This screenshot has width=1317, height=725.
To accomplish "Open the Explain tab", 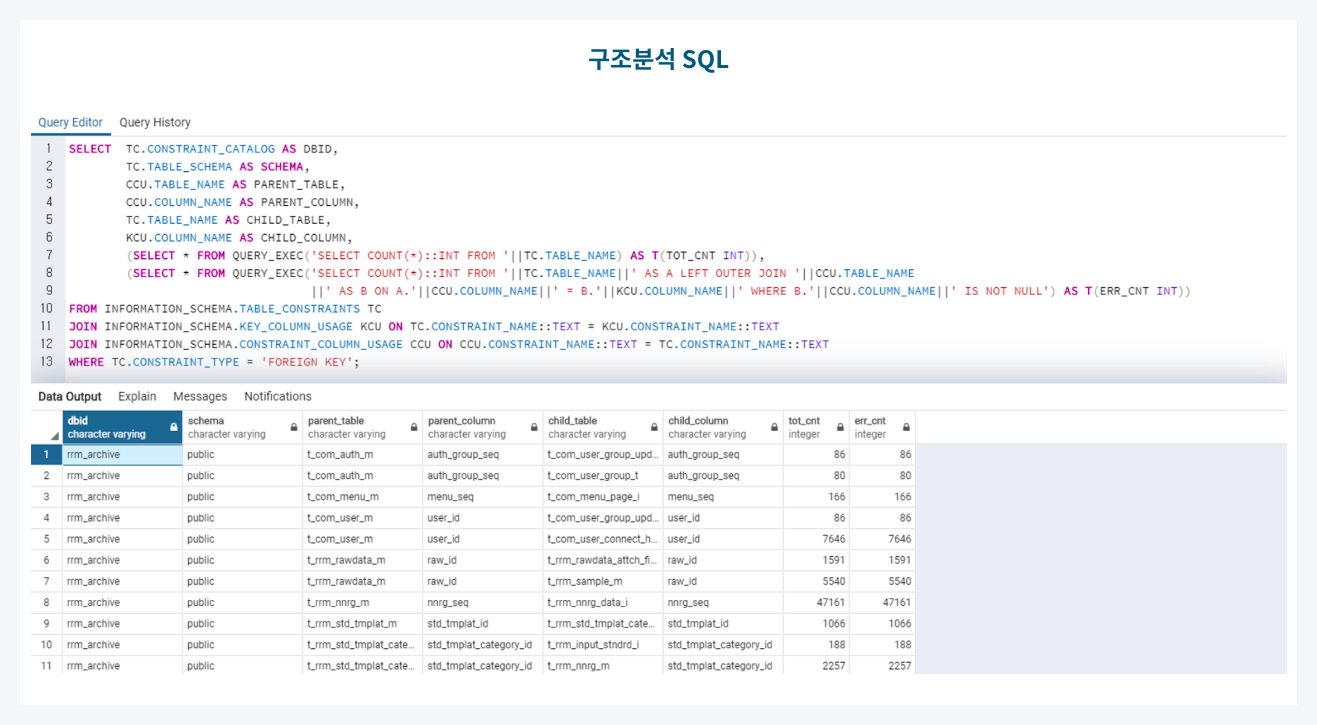I will coord(137,396).
